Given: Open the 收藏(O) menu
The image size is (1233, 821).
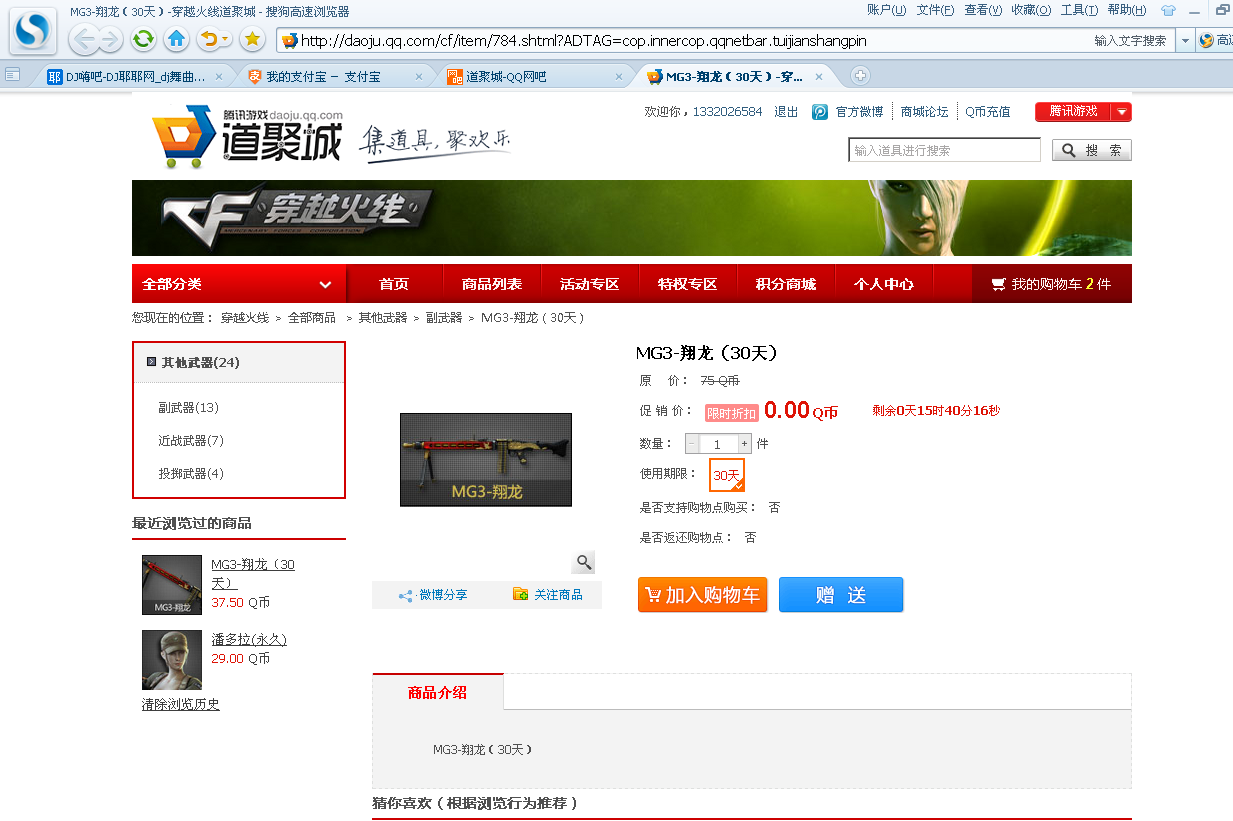Looking at the screenshot, I should tap(1031, 10).
